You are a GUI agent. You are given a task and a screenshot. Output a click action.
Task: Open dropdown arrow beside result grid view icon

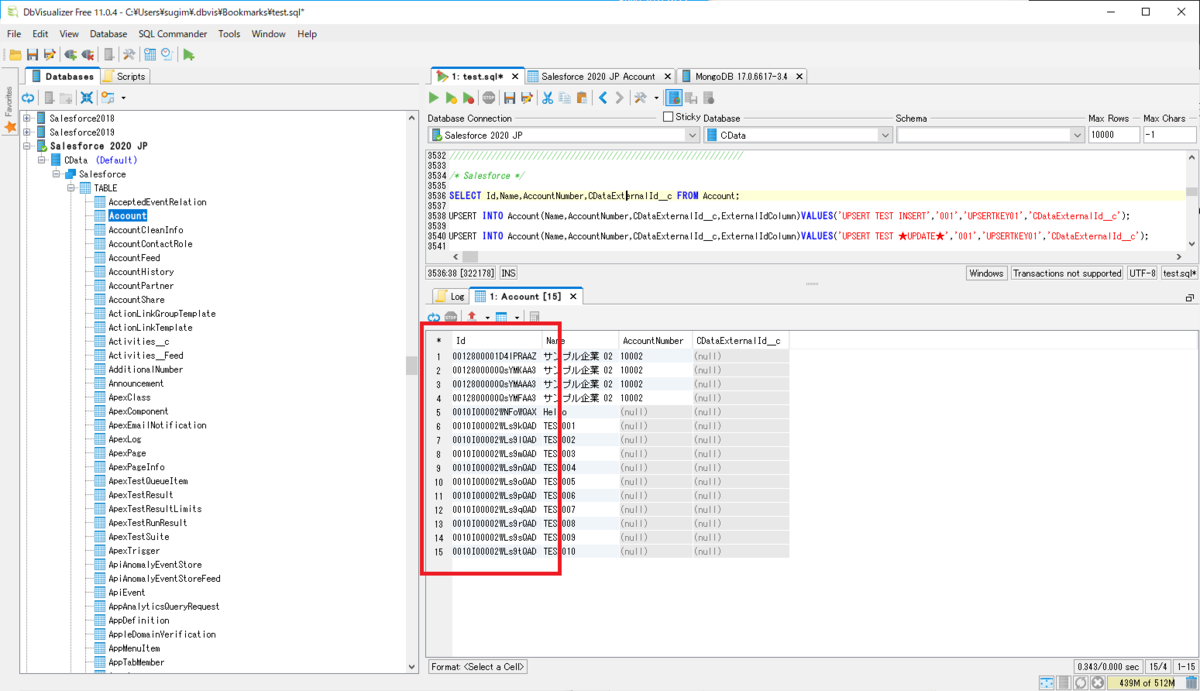tap(516, 318)
